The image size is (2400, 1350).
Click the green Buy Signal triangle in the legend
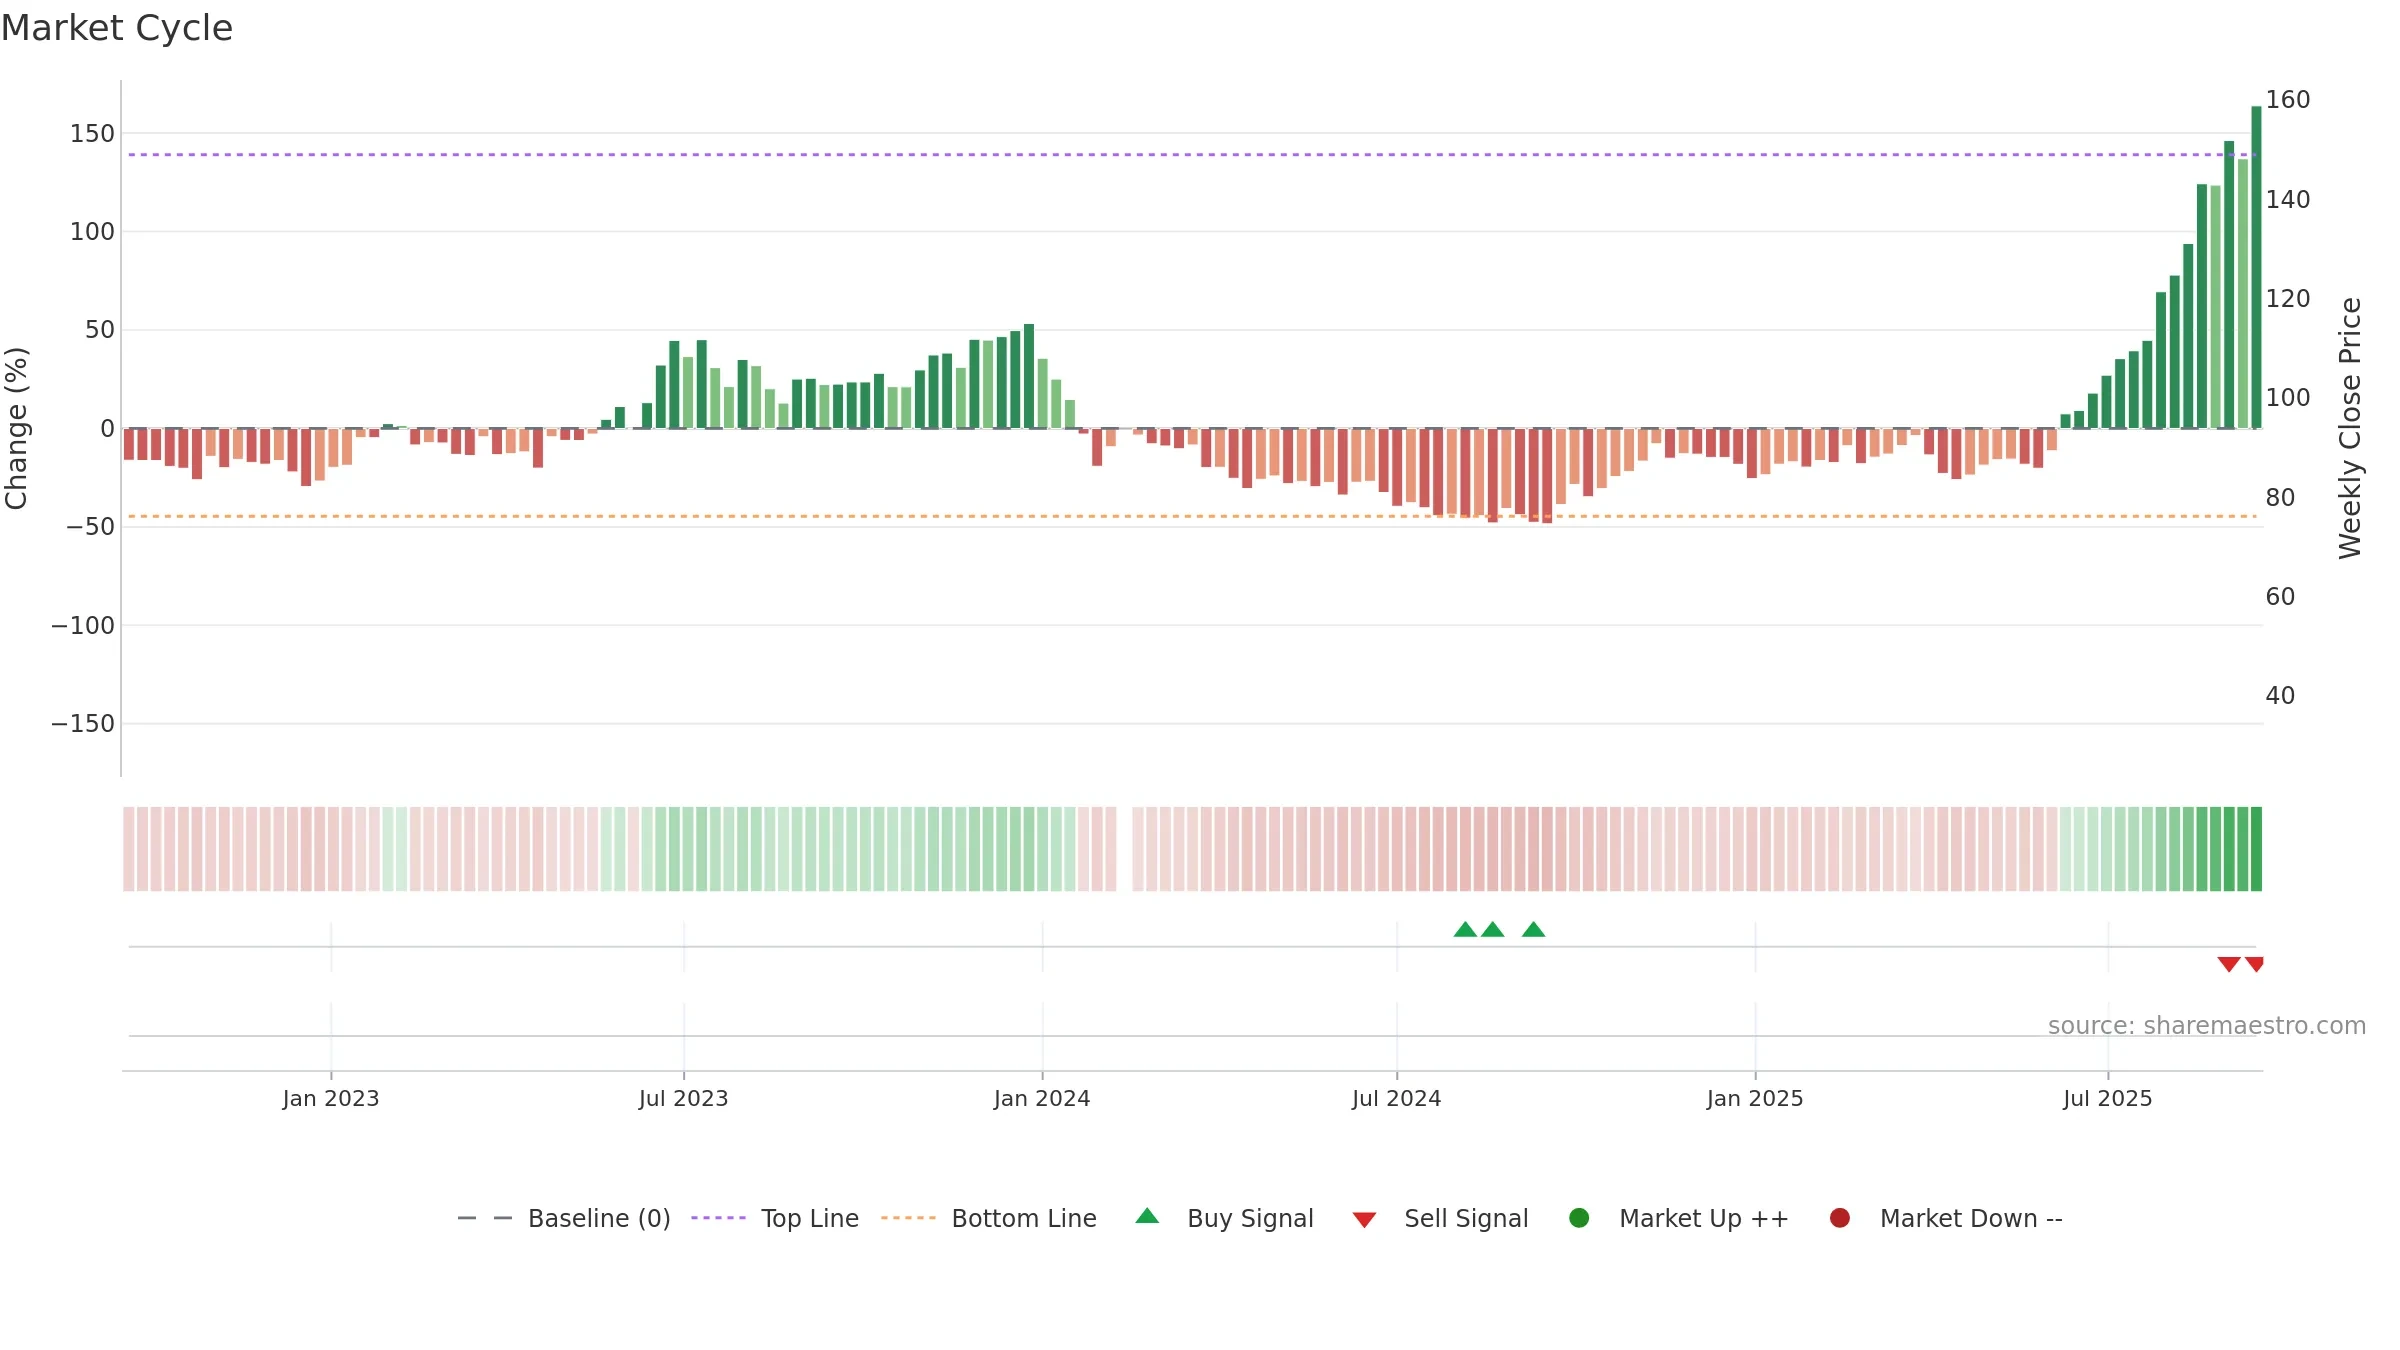[x=1147, y=1216]
